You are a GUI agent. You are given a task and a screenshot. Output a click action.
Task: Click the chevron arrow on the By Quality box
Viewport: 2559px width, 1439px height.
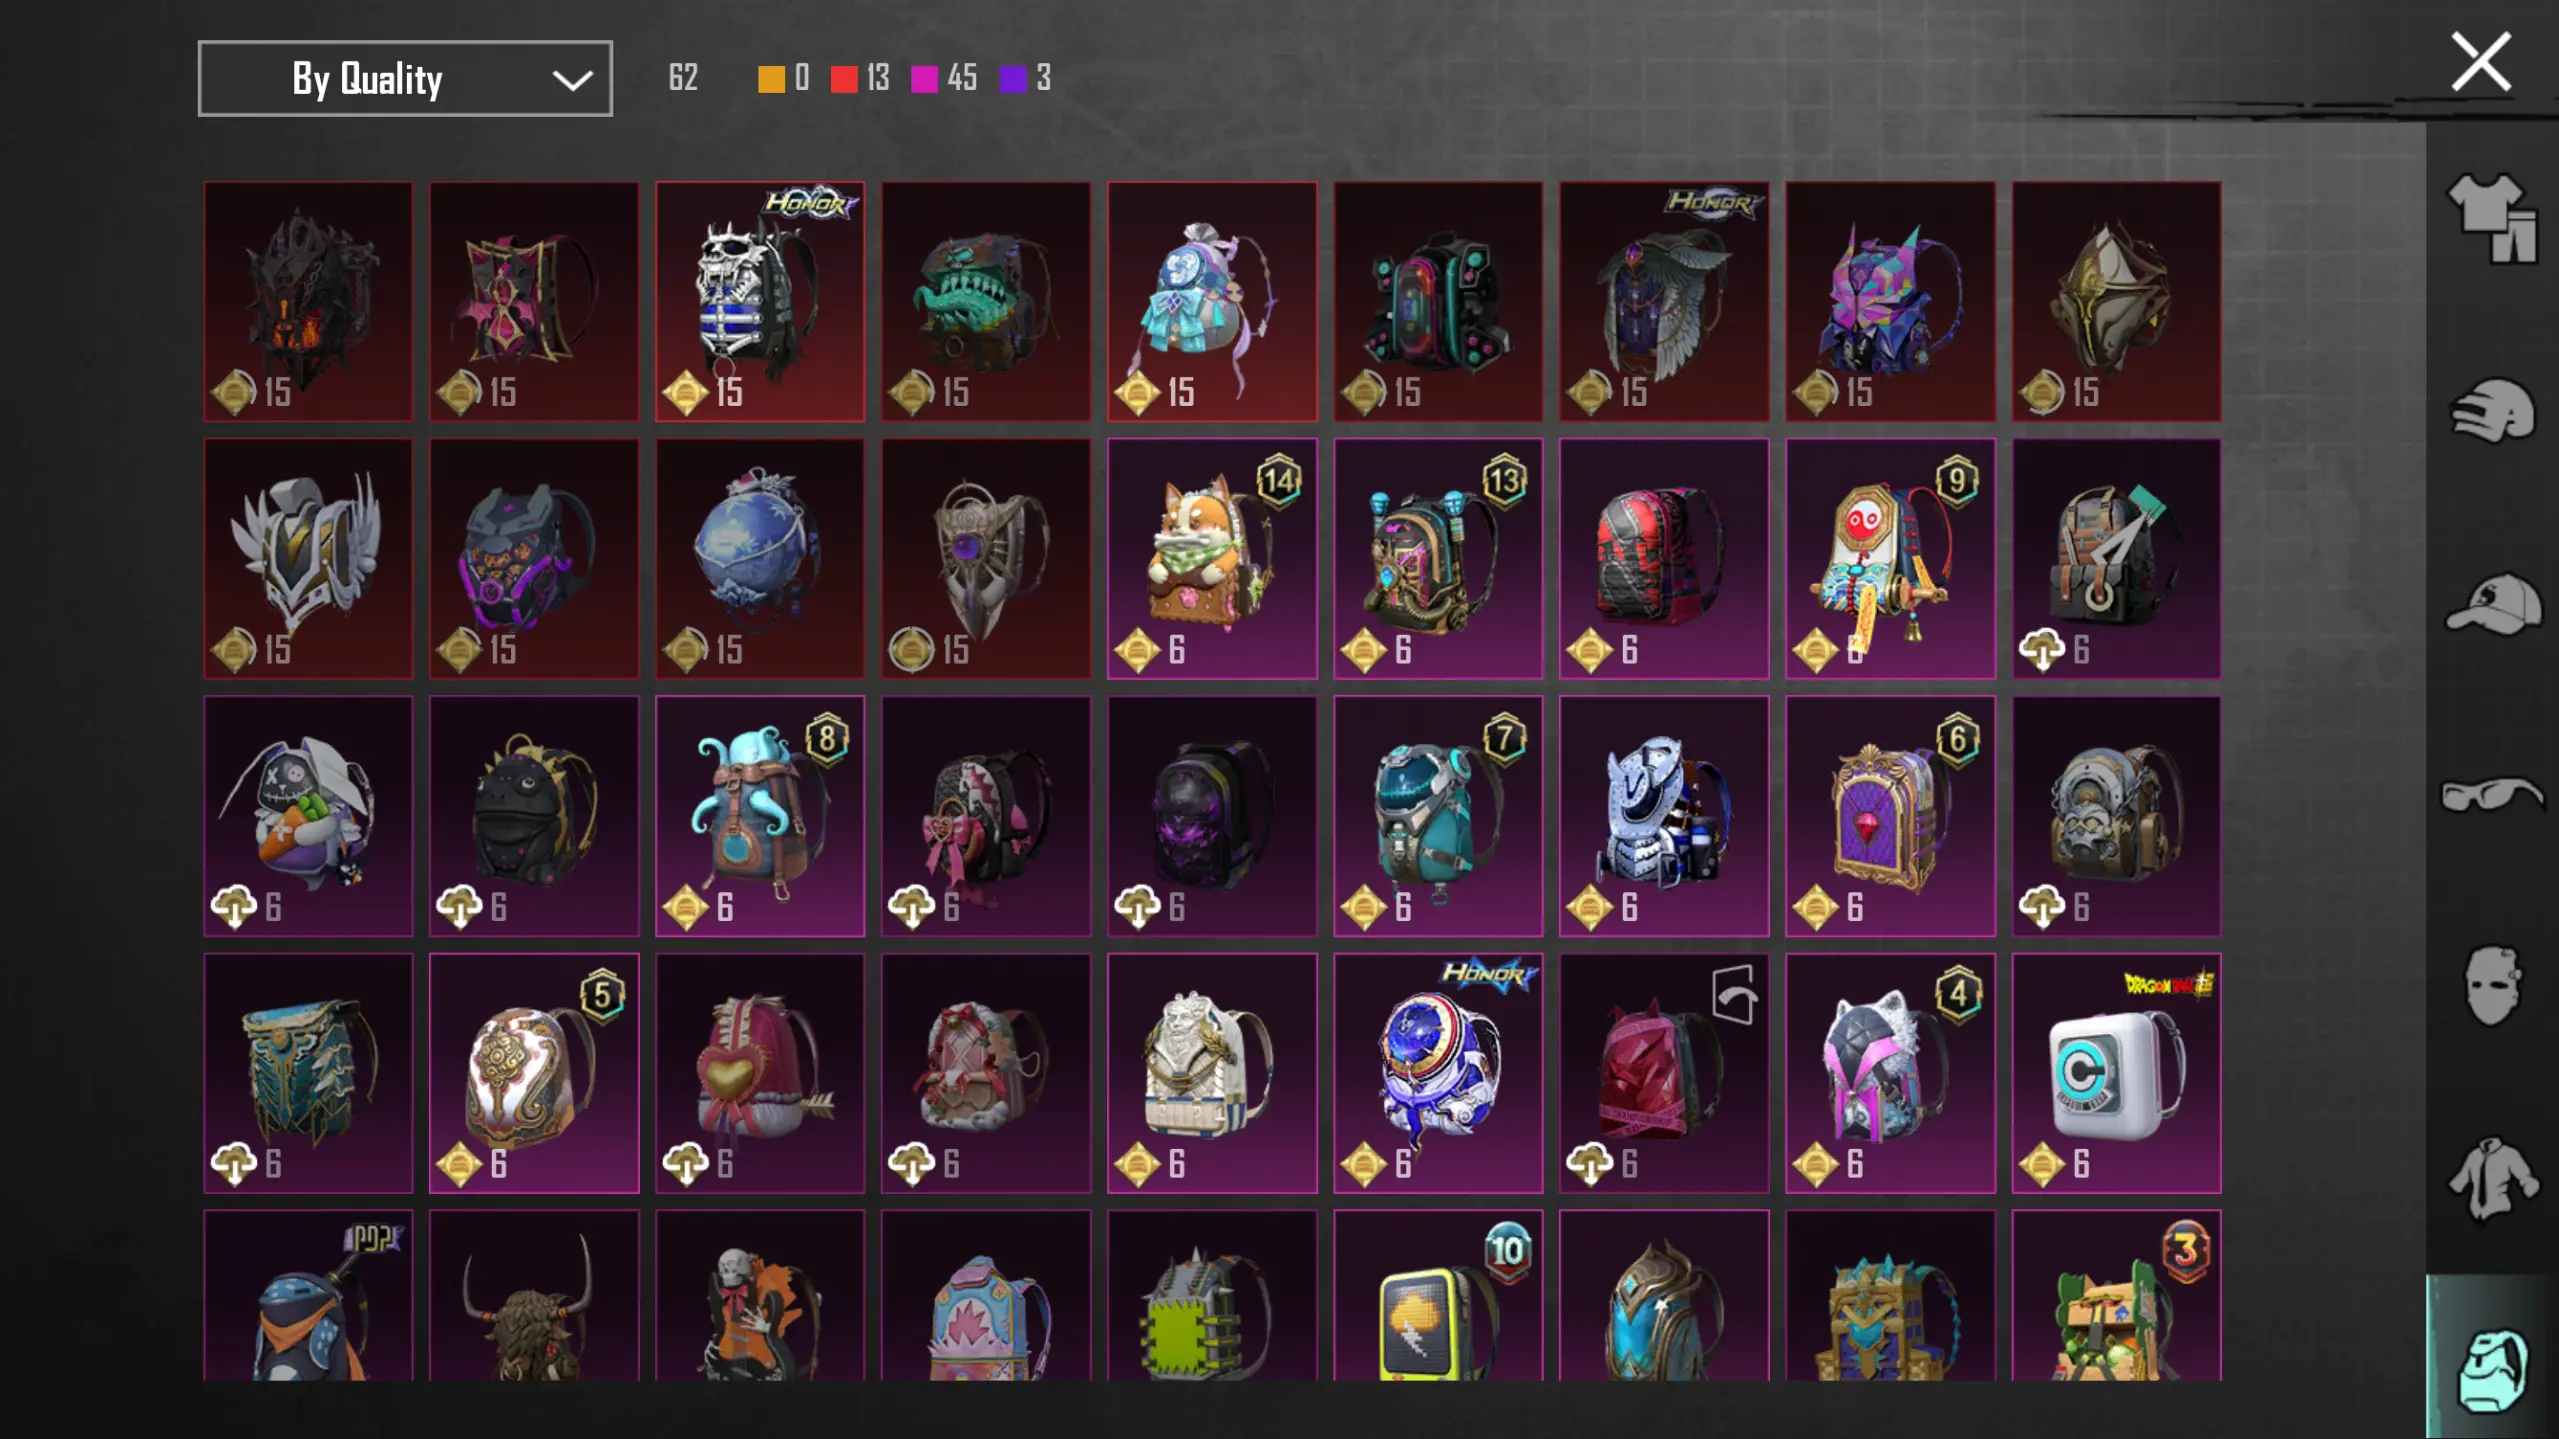(x=572, y=80)
